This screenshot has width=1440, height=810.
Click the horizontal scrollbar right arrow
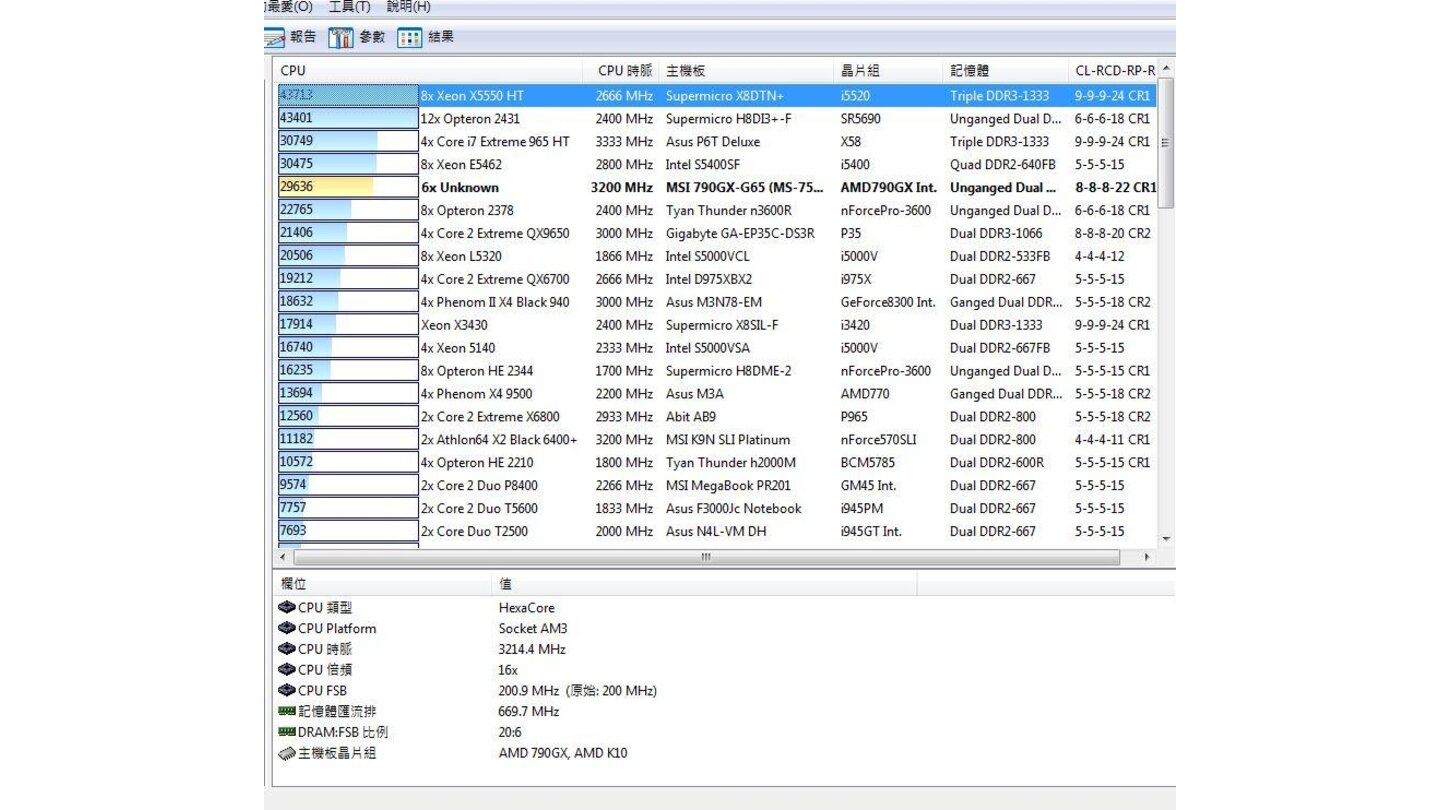tap(1148, 557)
